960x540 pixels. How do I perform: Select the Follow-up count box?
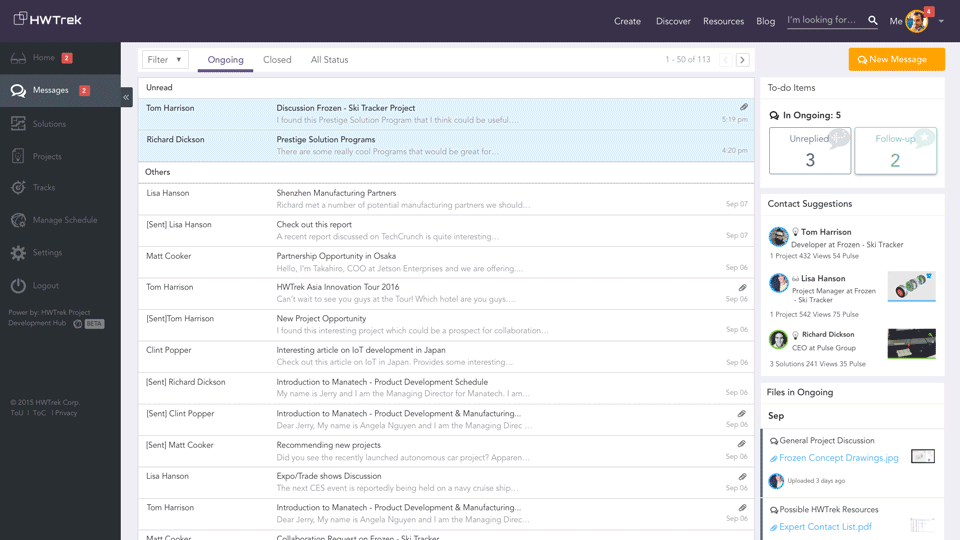click(895, 151)
